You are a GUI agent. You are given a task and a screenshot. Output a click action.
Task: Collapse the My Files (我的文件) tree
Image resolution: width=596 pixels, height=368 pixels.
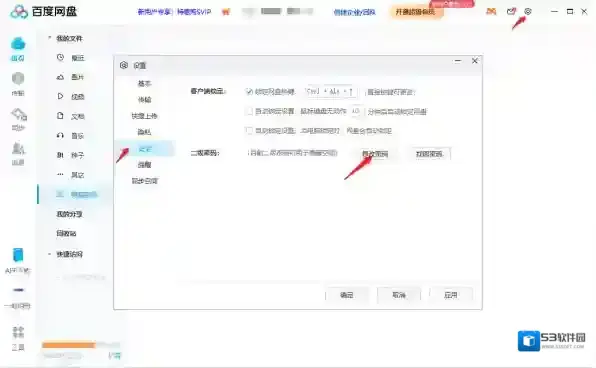(49, 38)
